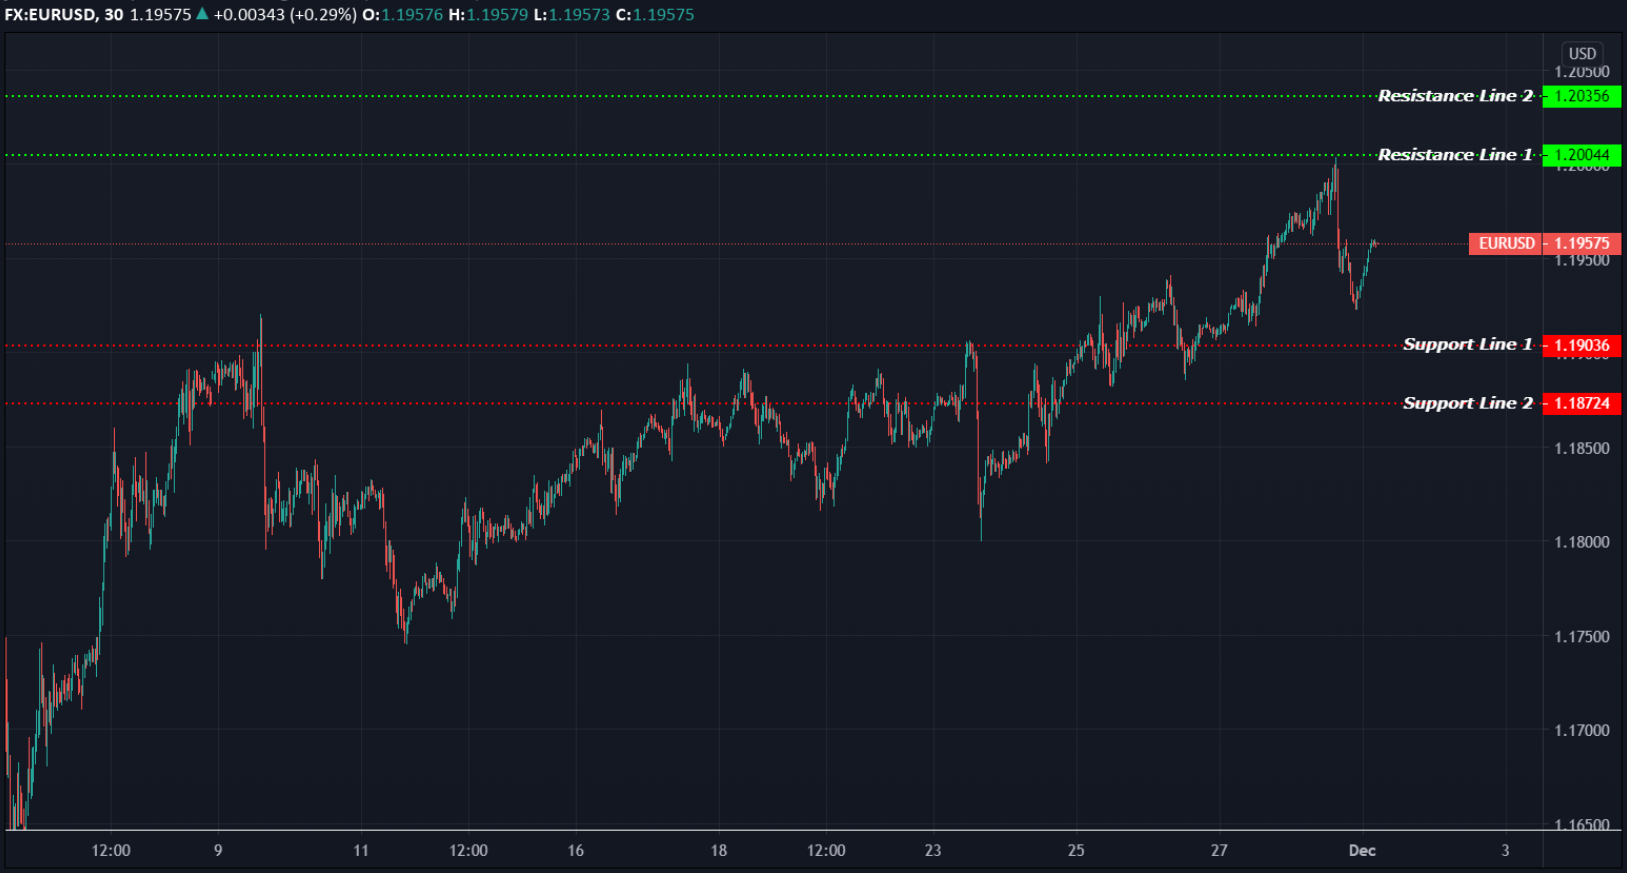Click the 1.17500 price axis label
This screenshot has height=873, width=1627.
click(1582, 636)
